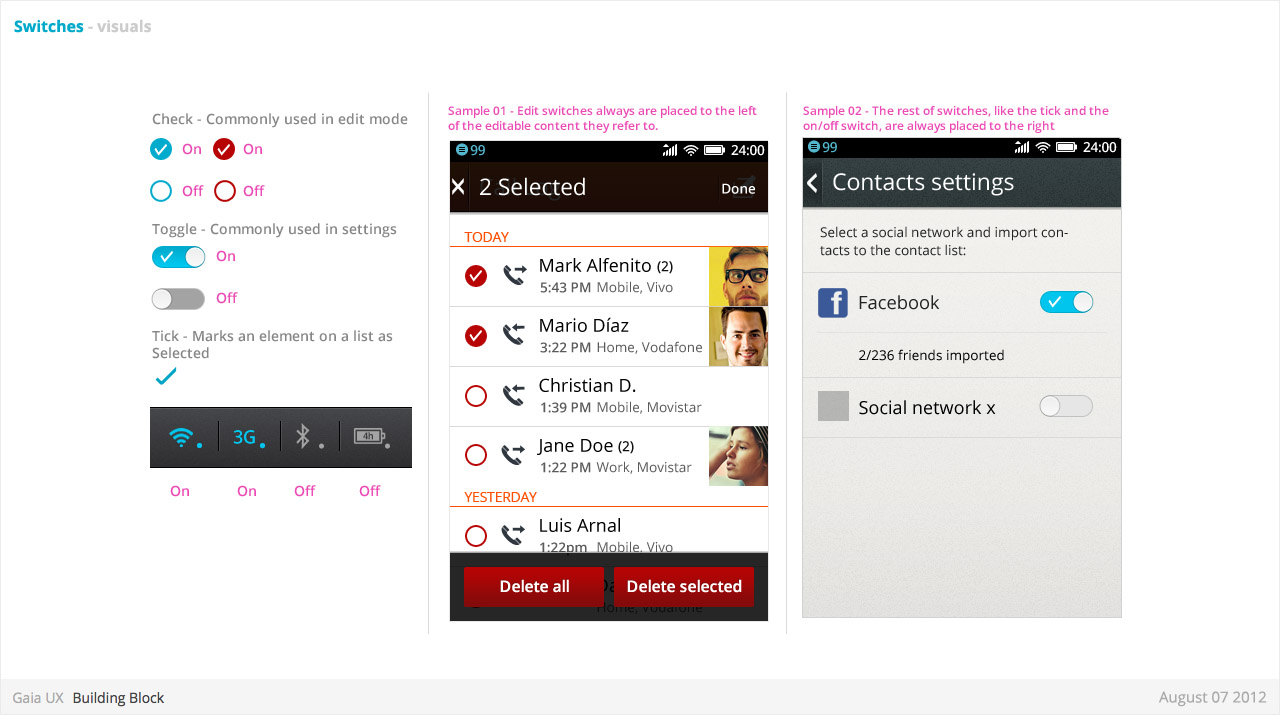Click the Facebook logo icon
The width and height of the screenshot is (1280, 715).
pyautogui.click(x=833, y=303)
